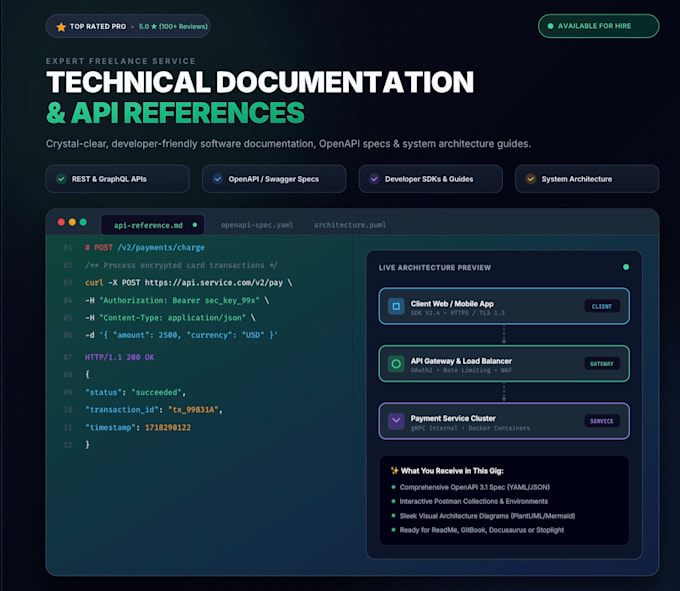Click purple checkmark beside Developer SDKs & Guides
The width and height of the screenshot is (680, 591).
point(374,179)
